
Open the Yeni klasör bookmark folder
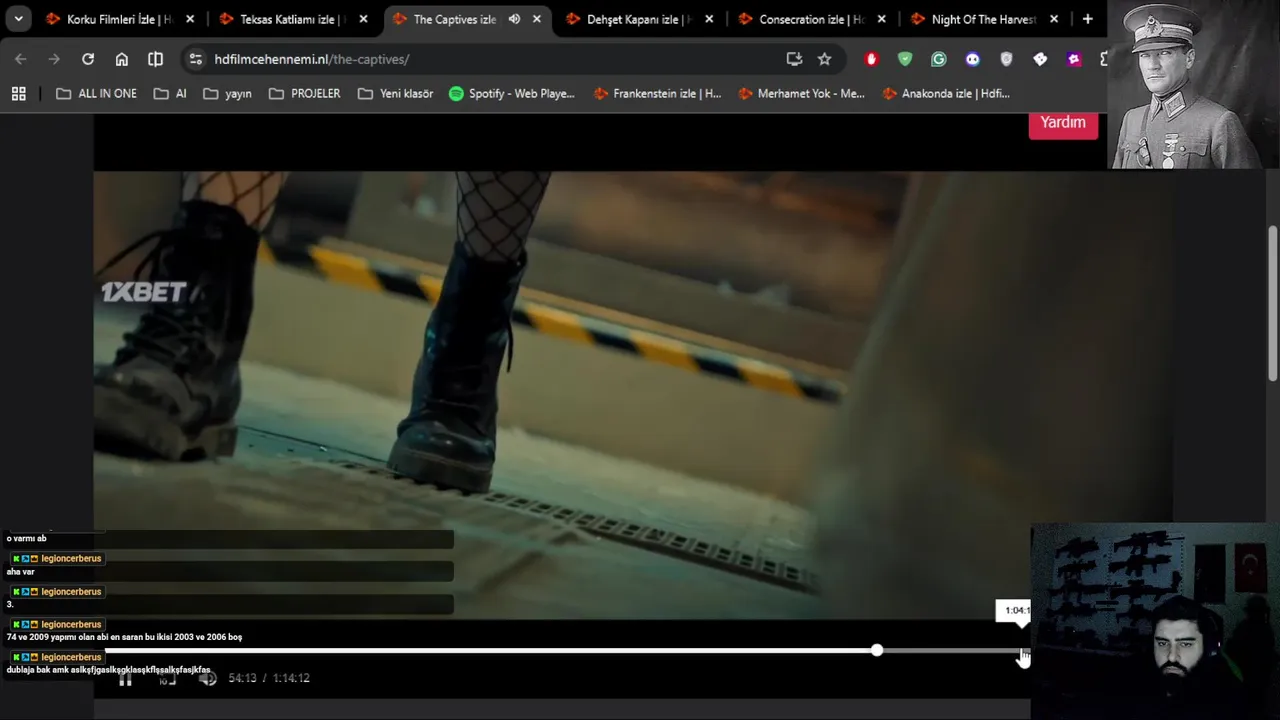click(x=395, y=93)
